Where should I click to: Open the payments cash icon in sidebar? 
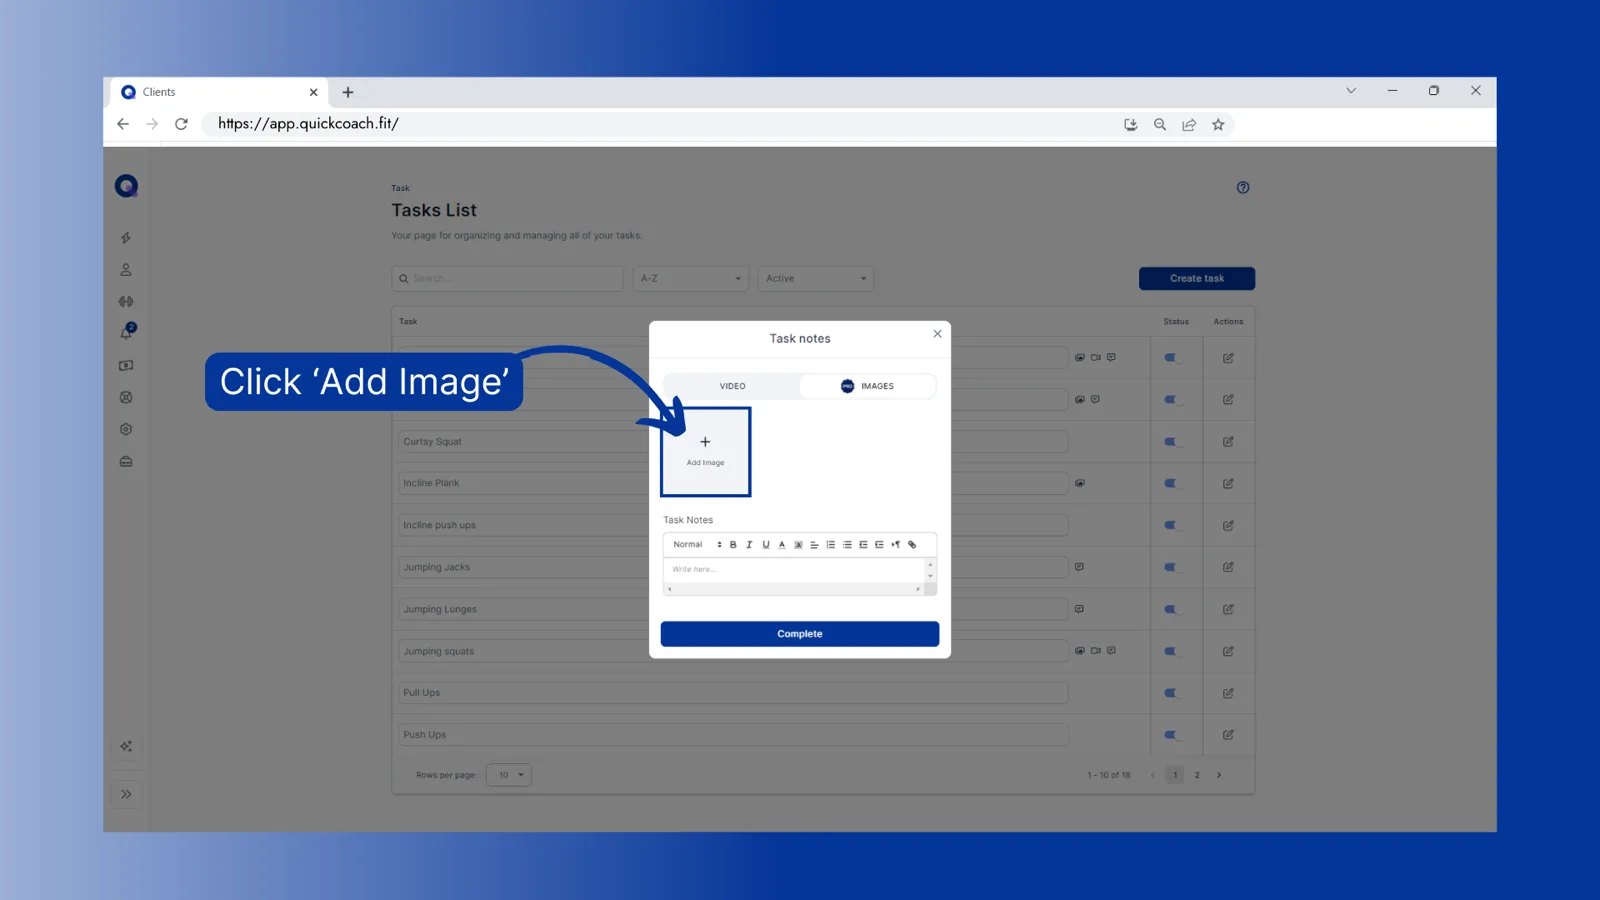click(x=126, y=366)
